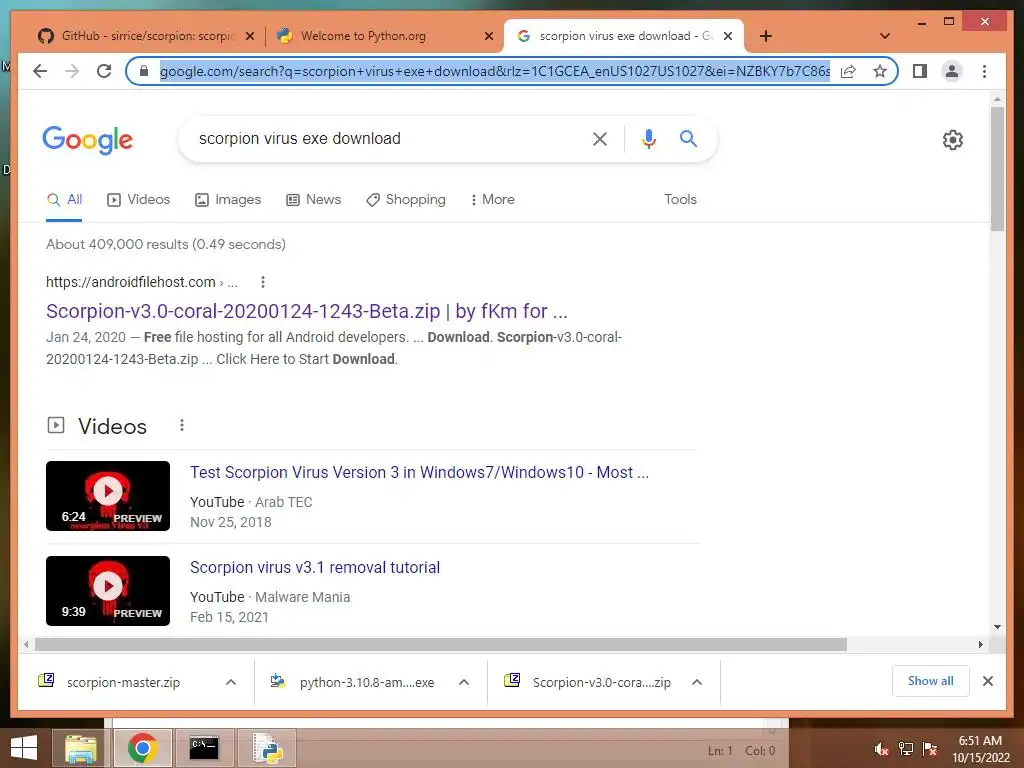Viewport: 1024px width, 768px height.
Task: Close the scorpion virus search tab
Action: [x=728, y=36]
